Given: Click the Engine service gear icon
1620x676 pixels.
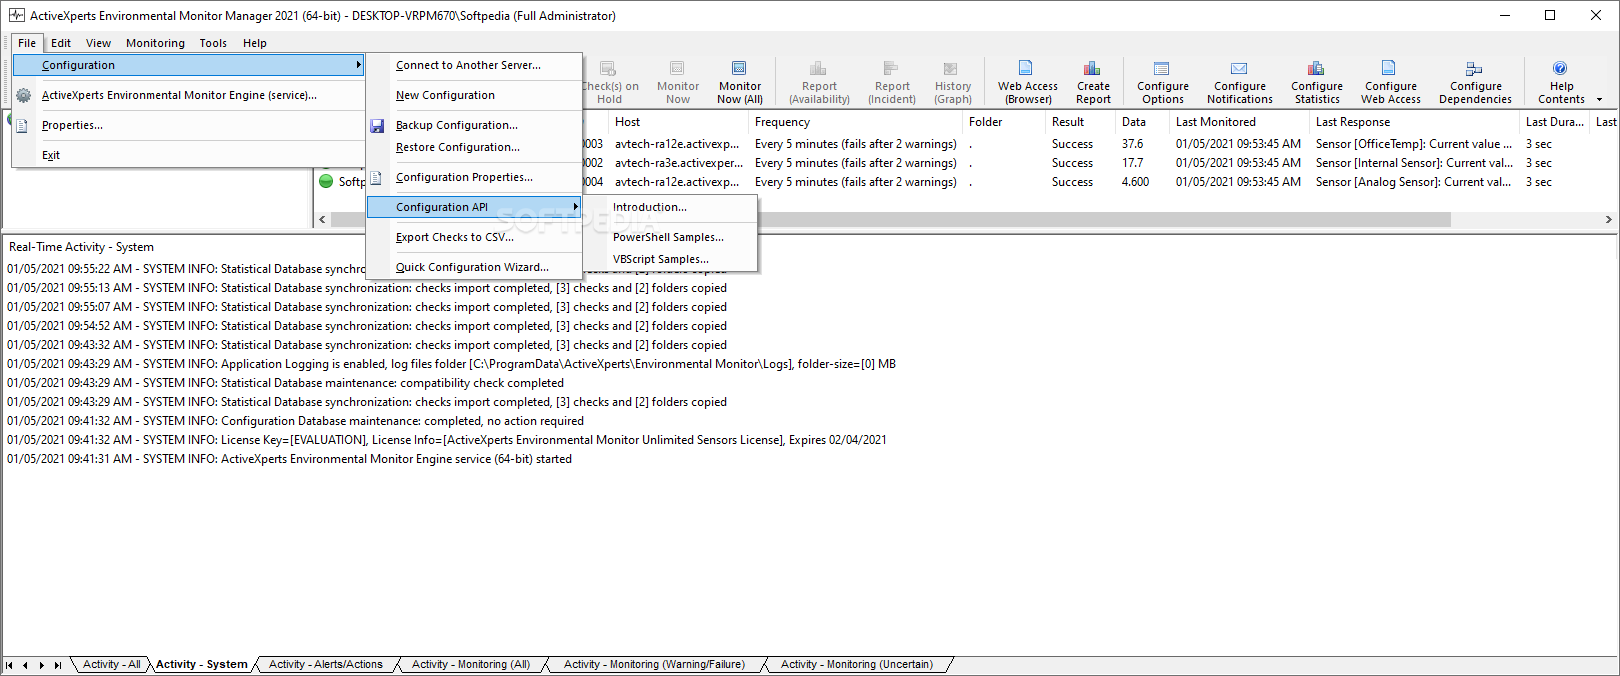Looking at the screenshot, I should click(24, 95).
